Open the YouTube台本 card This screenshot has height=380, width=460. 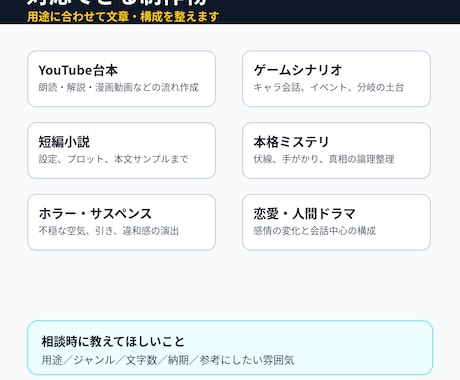(121, 79)
